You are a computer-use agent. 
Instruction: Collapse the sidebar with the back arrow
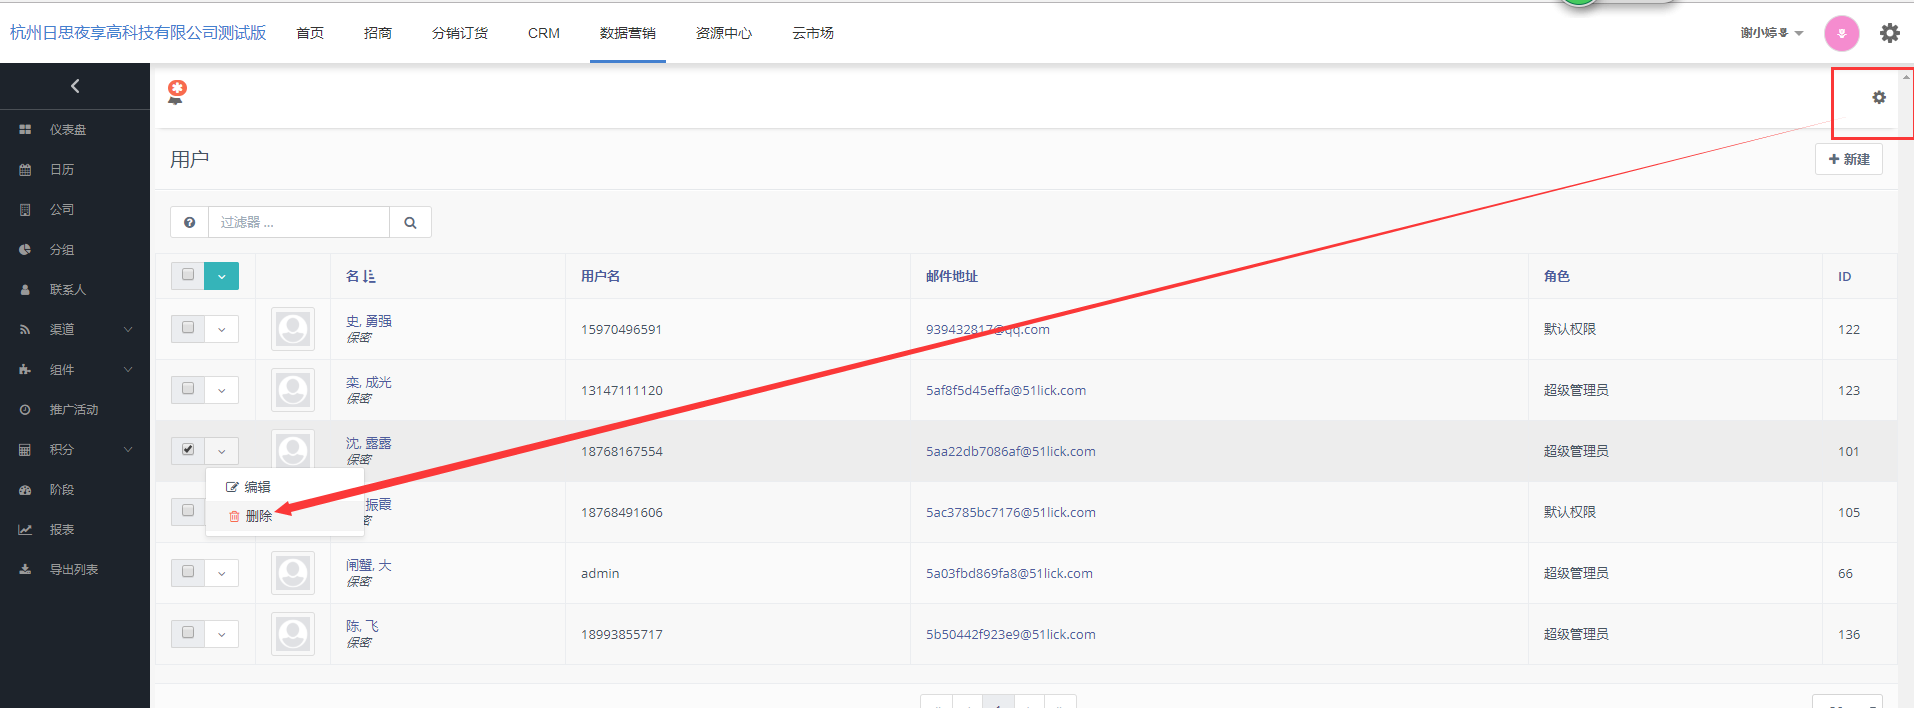[75, 87]
